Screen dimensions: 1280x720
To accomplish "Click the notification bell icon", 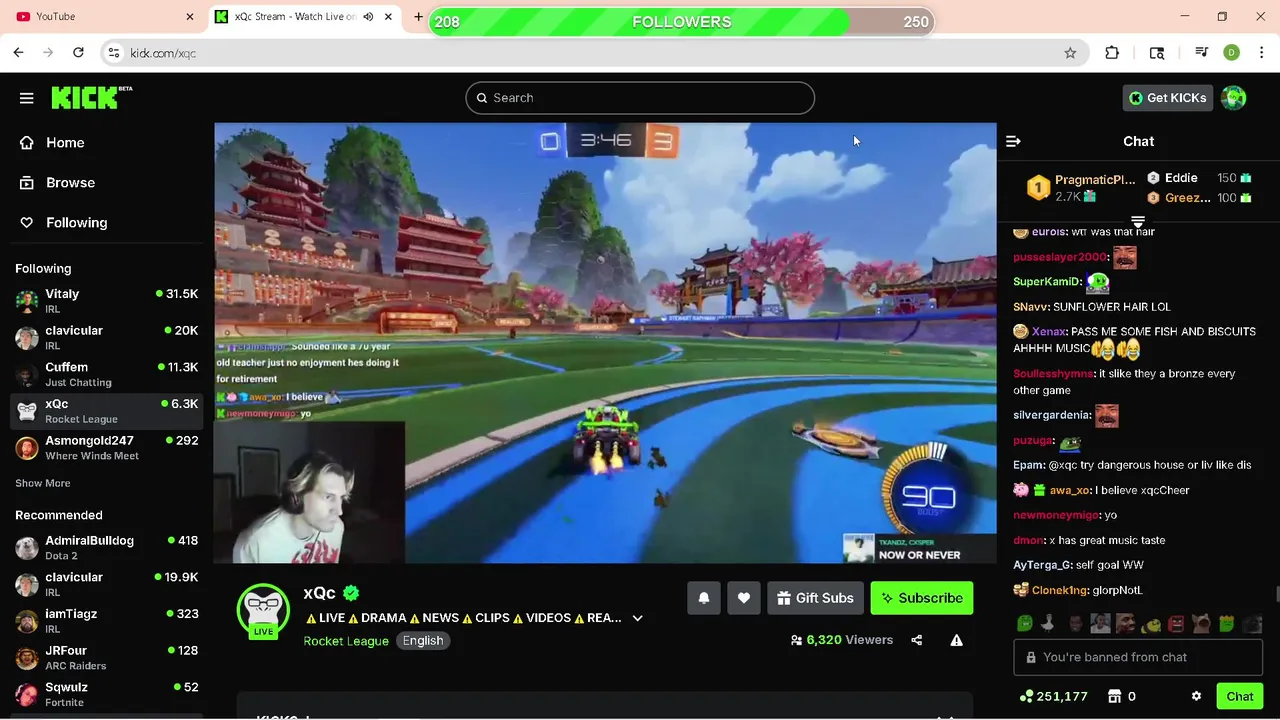I will (x=704, y=598).
